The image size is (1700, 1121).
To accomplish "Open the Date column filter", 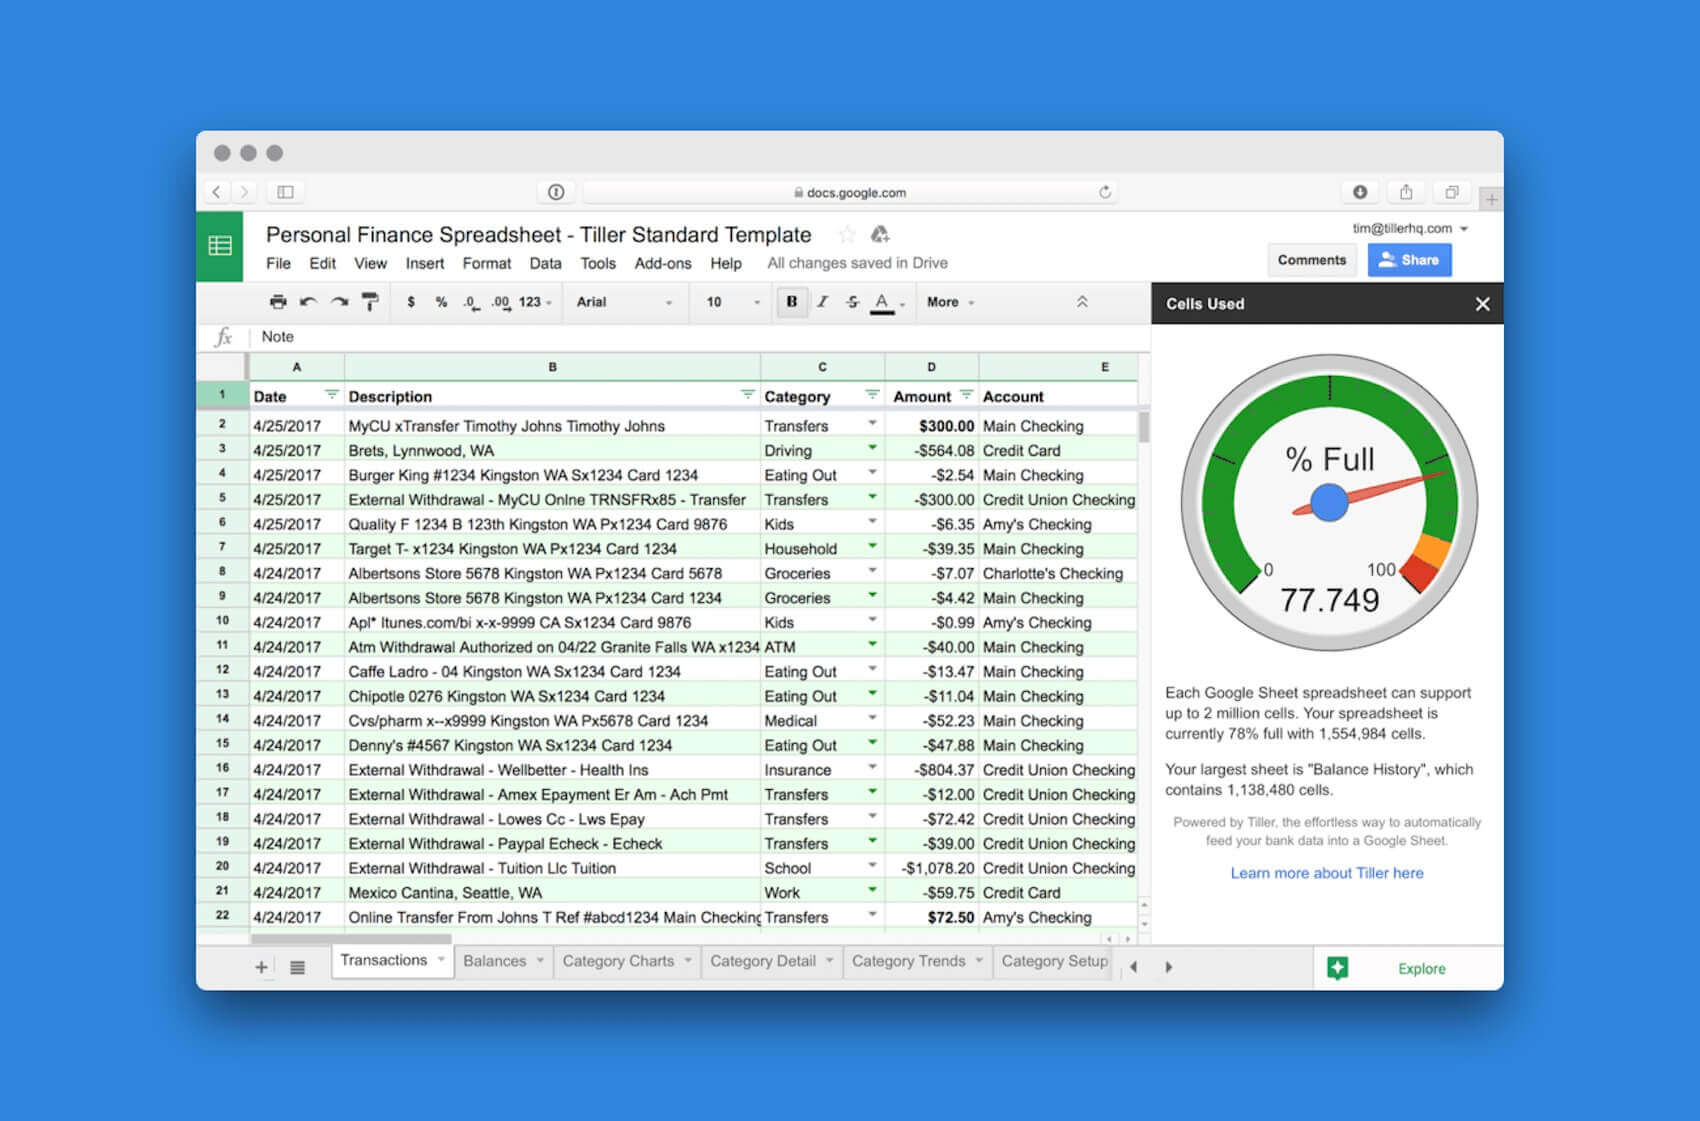I will coord(331,395).
